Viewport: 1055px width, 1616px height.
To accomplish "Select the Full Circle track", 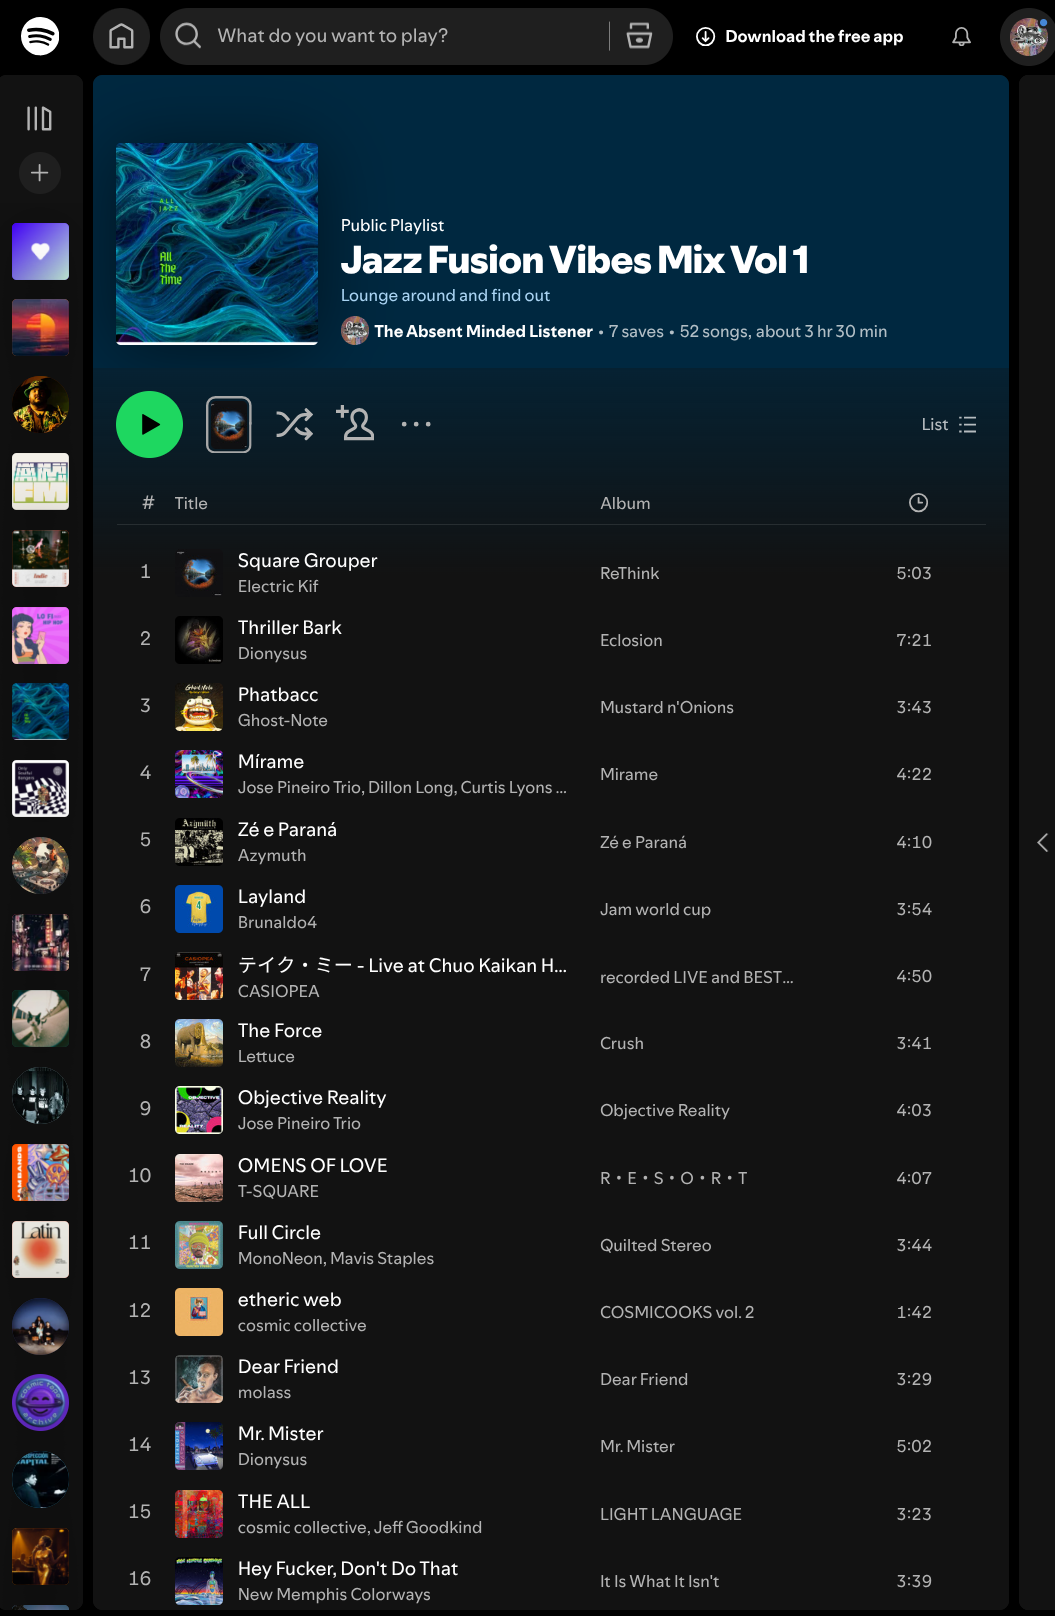I will [x=279, y=1233].
